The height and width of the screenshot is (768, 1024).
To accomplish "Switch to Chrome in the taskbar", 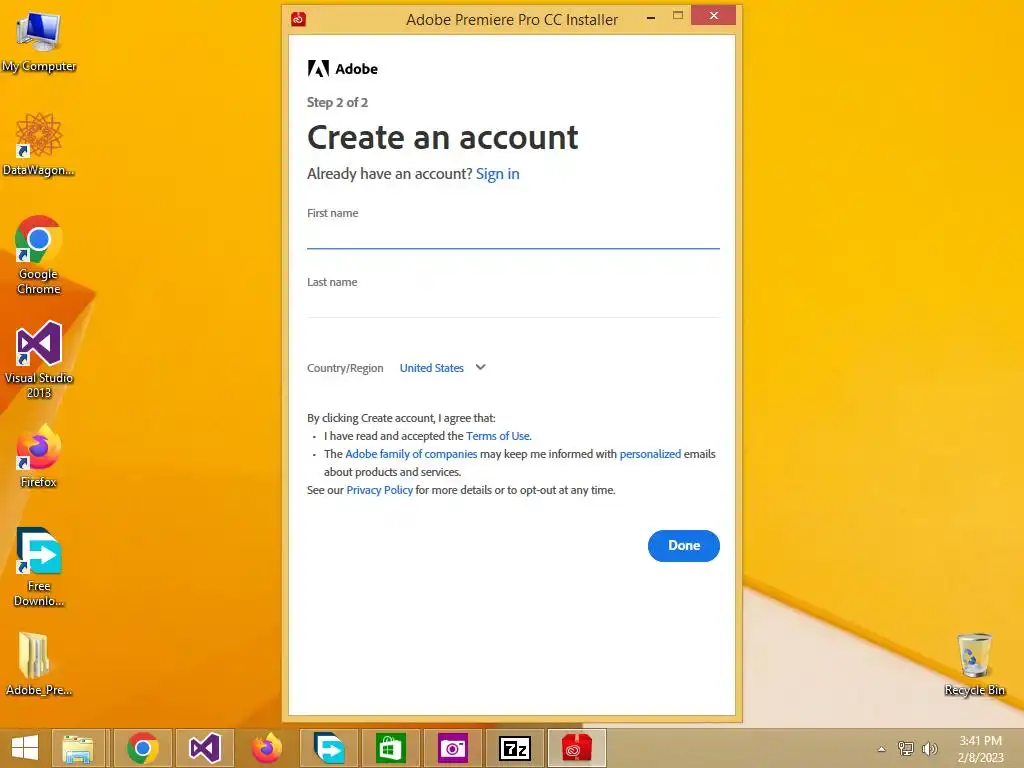I will pyautogui.click(x=143, y=748).
